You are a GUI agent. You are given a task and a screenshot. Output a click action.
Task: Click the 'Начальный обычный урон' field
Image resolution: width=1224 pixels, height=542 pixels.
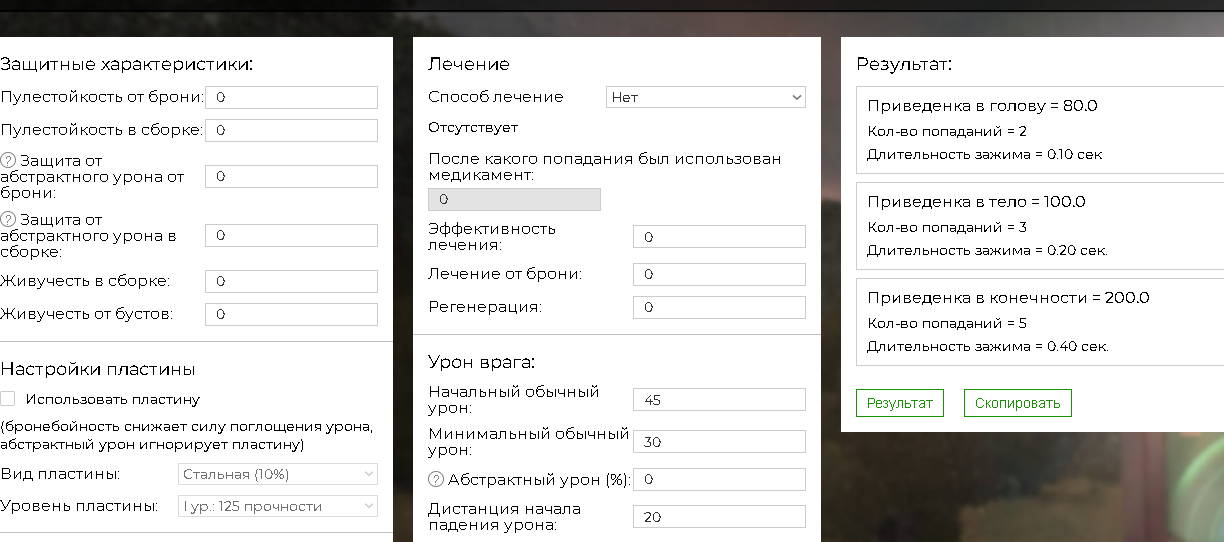point(719,400)
